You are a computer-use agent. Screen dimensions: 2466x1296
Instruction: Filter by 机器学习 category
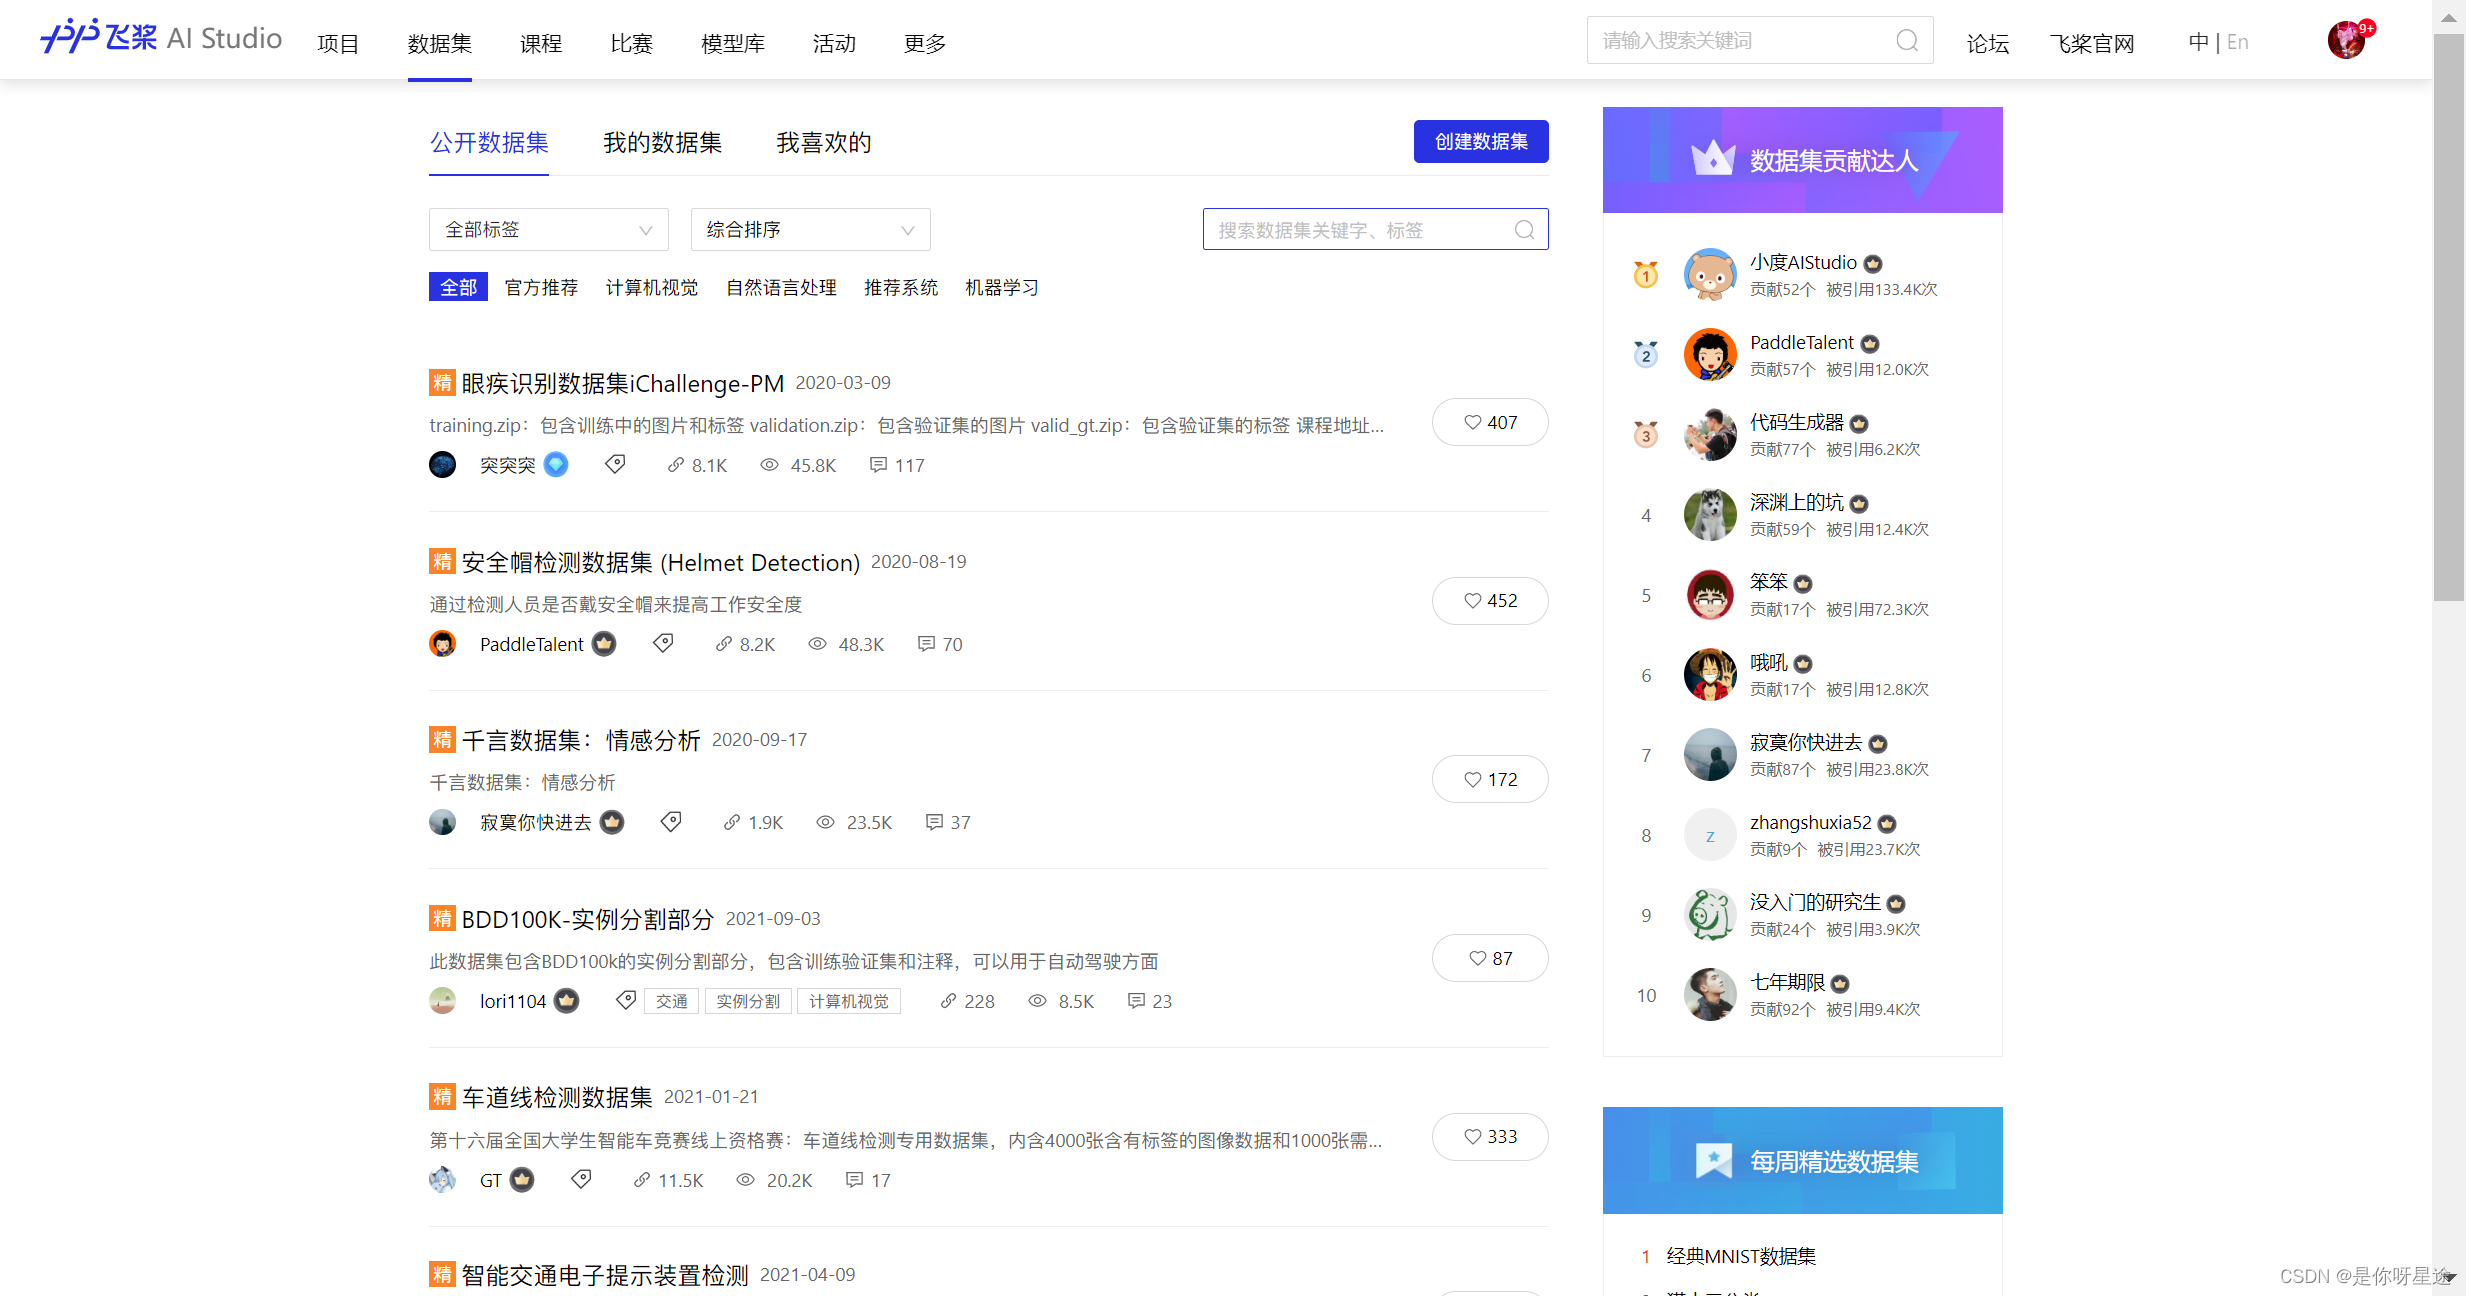click(x=1001, y=287)
